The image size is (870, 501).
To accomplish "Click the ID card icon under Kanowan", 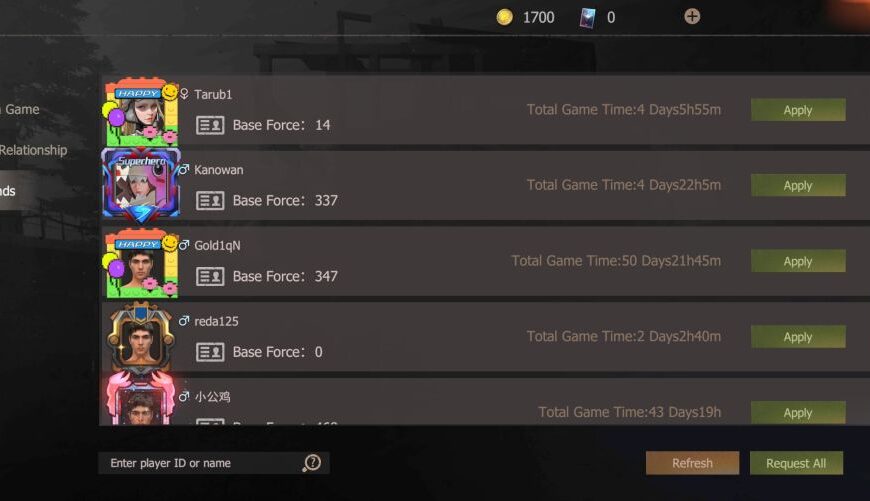I will click(210, 200).
